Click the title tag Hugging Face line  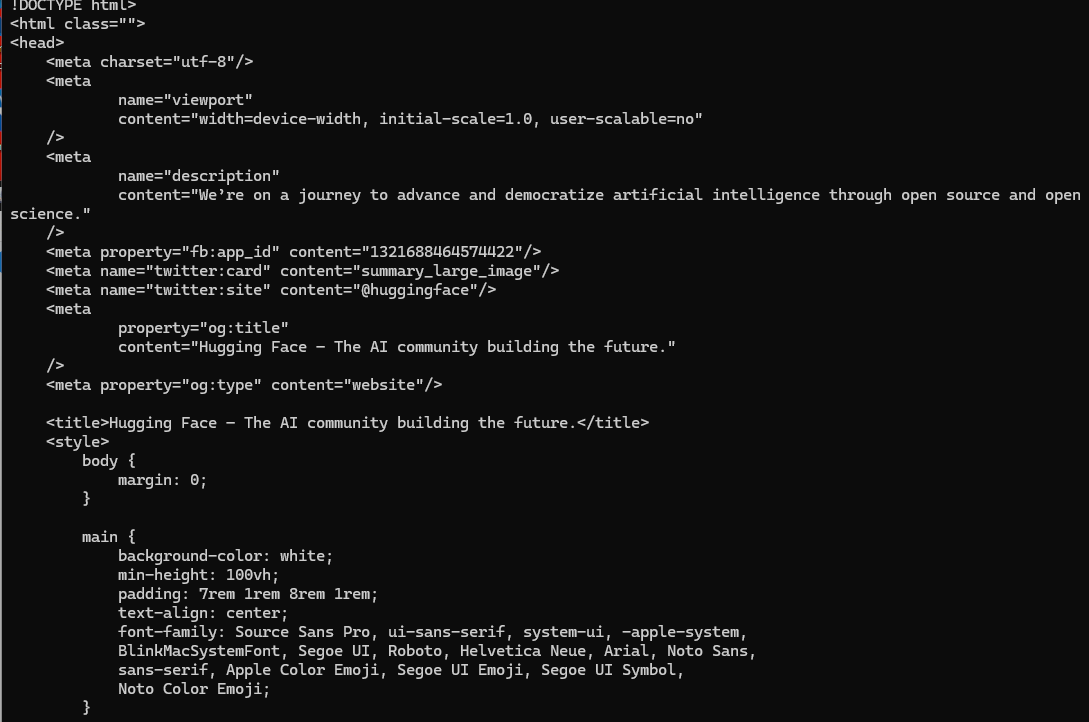(x=347, y=423)
